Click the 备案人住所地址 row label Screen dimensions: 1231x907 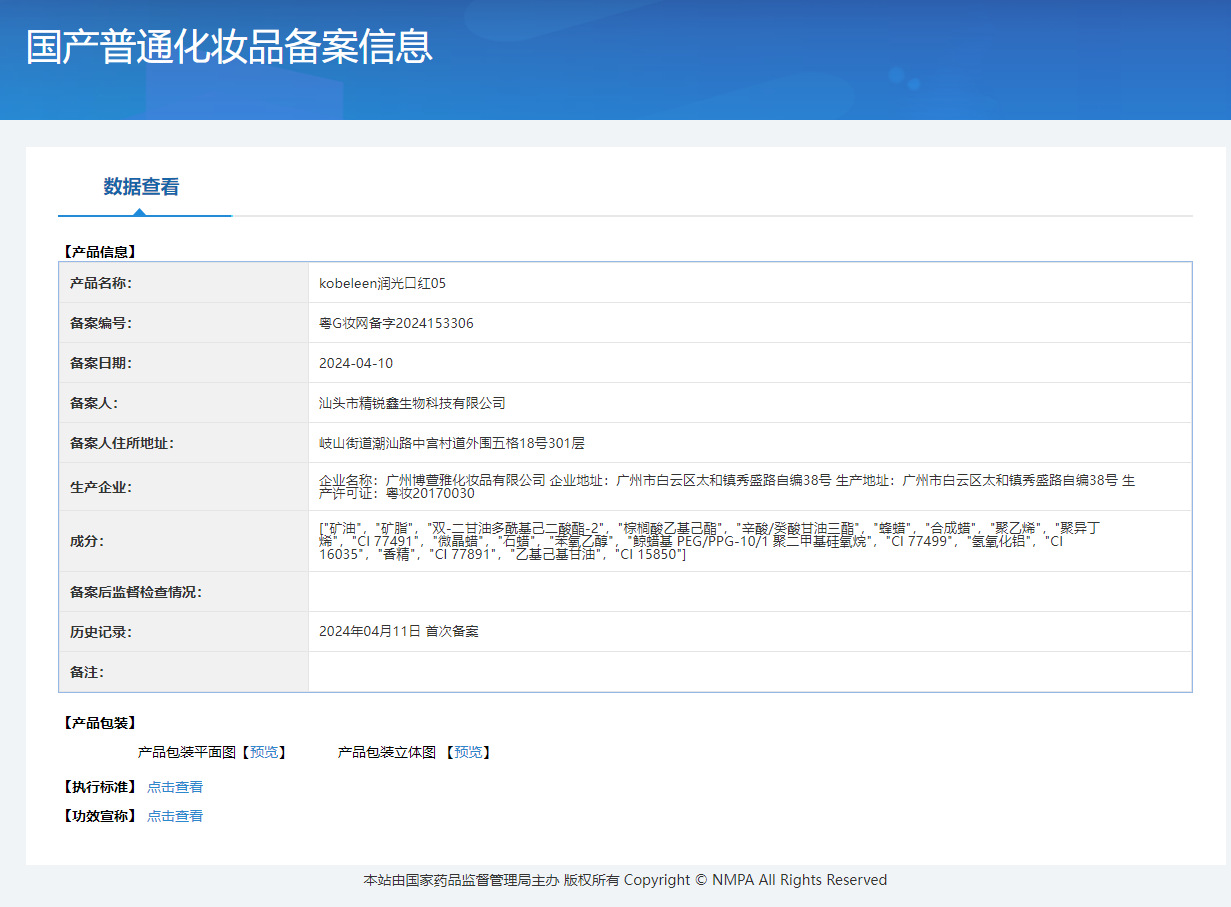(x=121, y=443)
